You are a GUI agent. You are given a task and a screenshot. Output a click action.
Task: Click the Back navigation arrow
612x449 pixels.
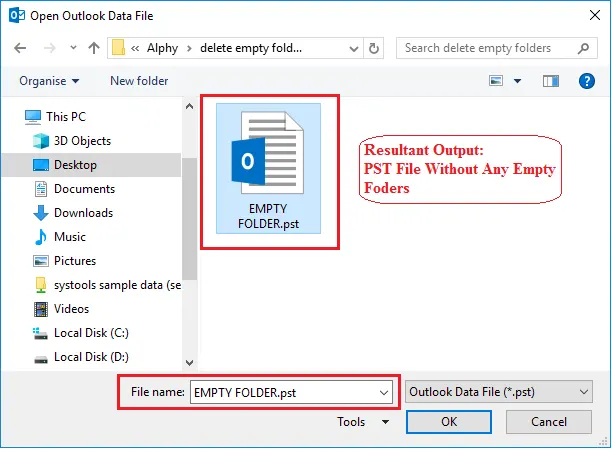(x=20, y=48)
